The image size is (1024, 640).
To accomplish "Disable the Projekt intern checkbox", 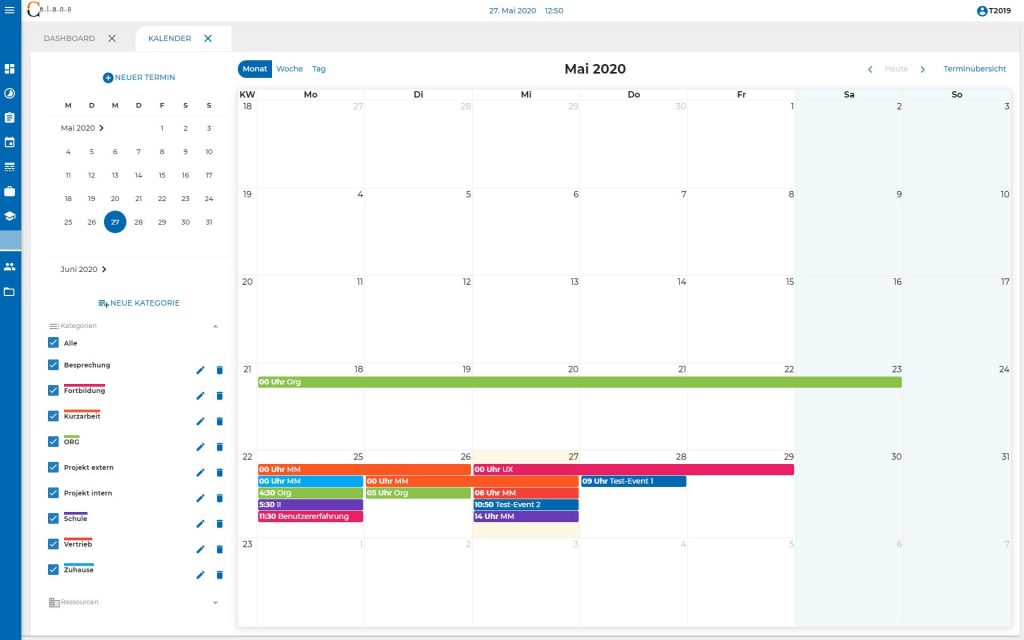I will coord(54,493).
